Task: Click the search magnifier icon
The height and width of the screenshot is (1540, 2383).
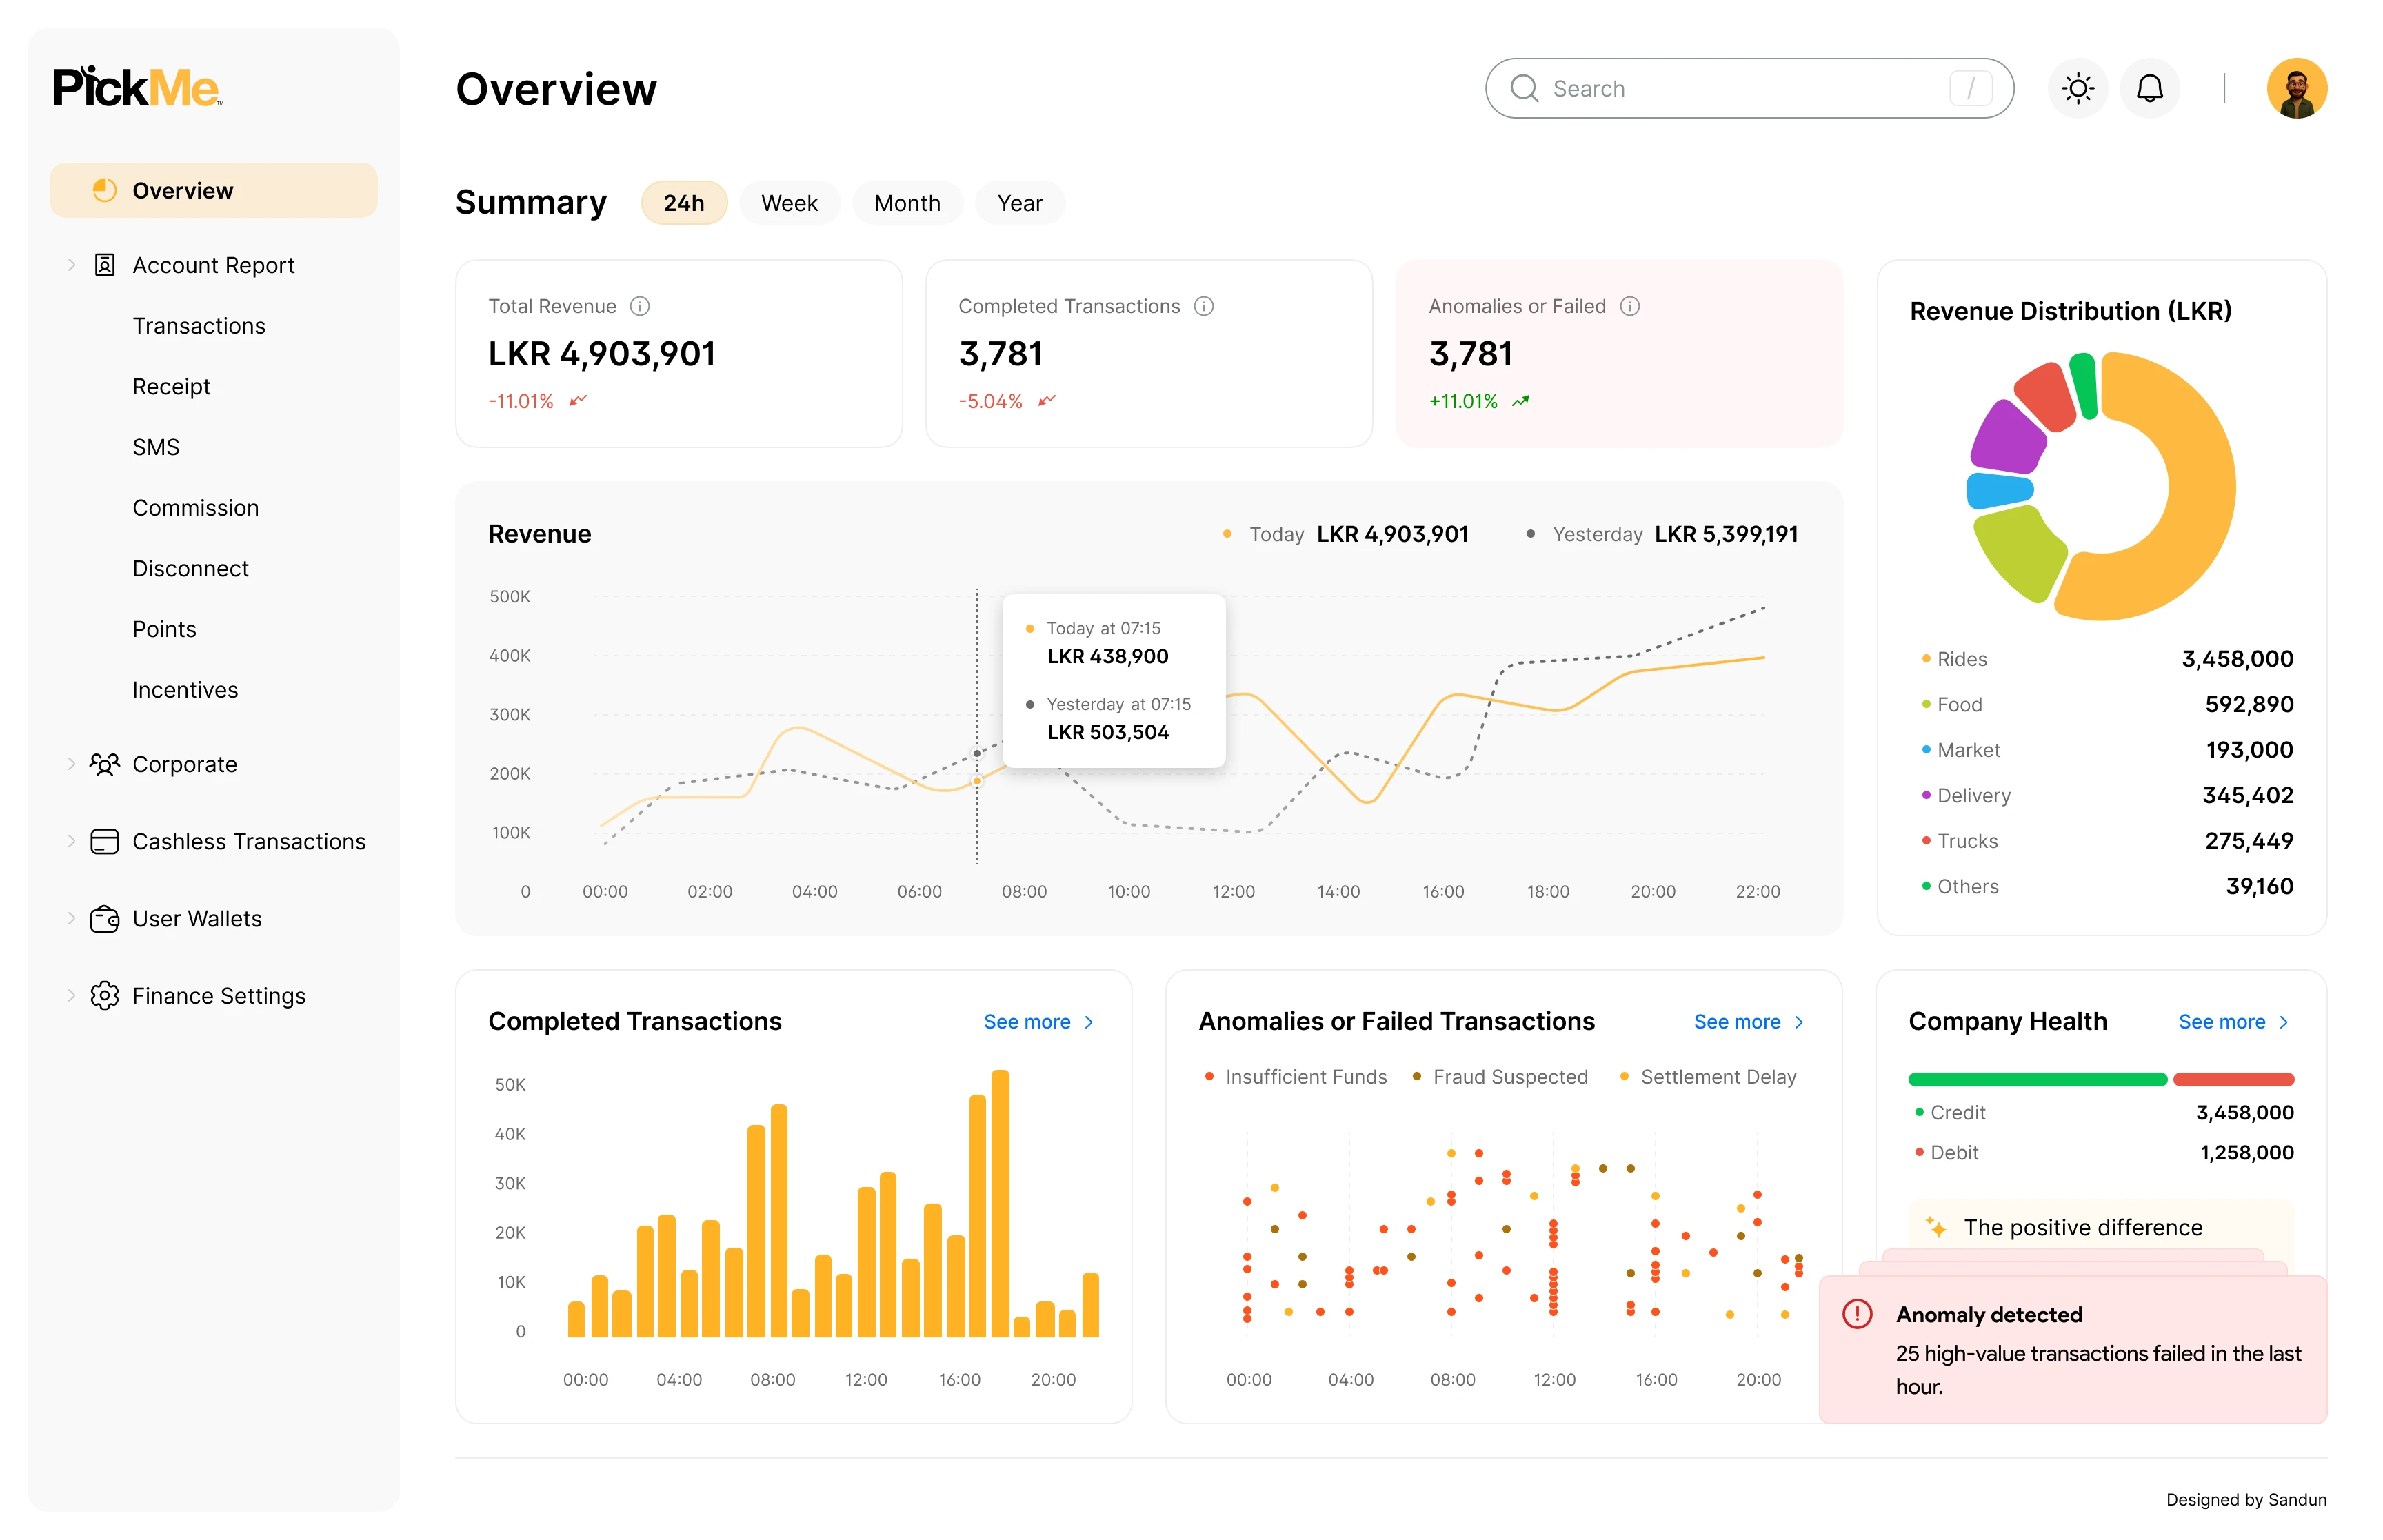Action: pos(1524,88)
